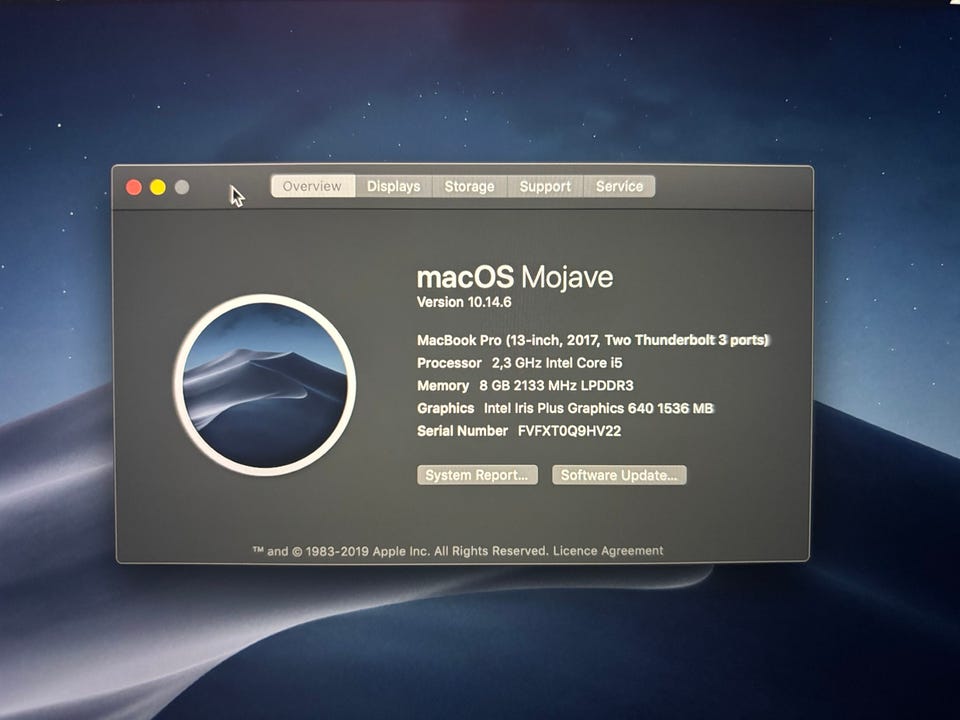Click the greyed-out zoom window button

(x=182, y=187)
